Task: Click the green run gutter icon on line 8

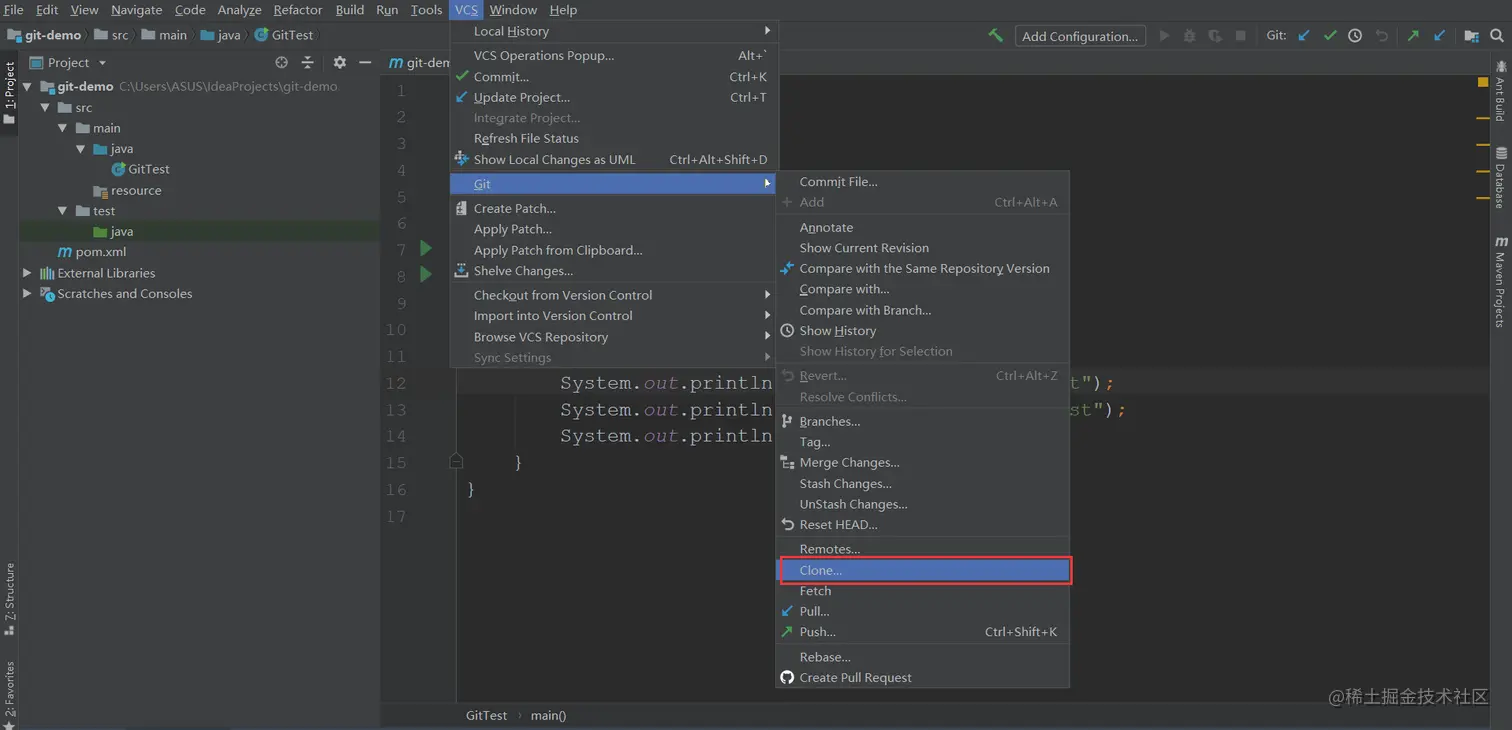Action: tap(426, 274)
